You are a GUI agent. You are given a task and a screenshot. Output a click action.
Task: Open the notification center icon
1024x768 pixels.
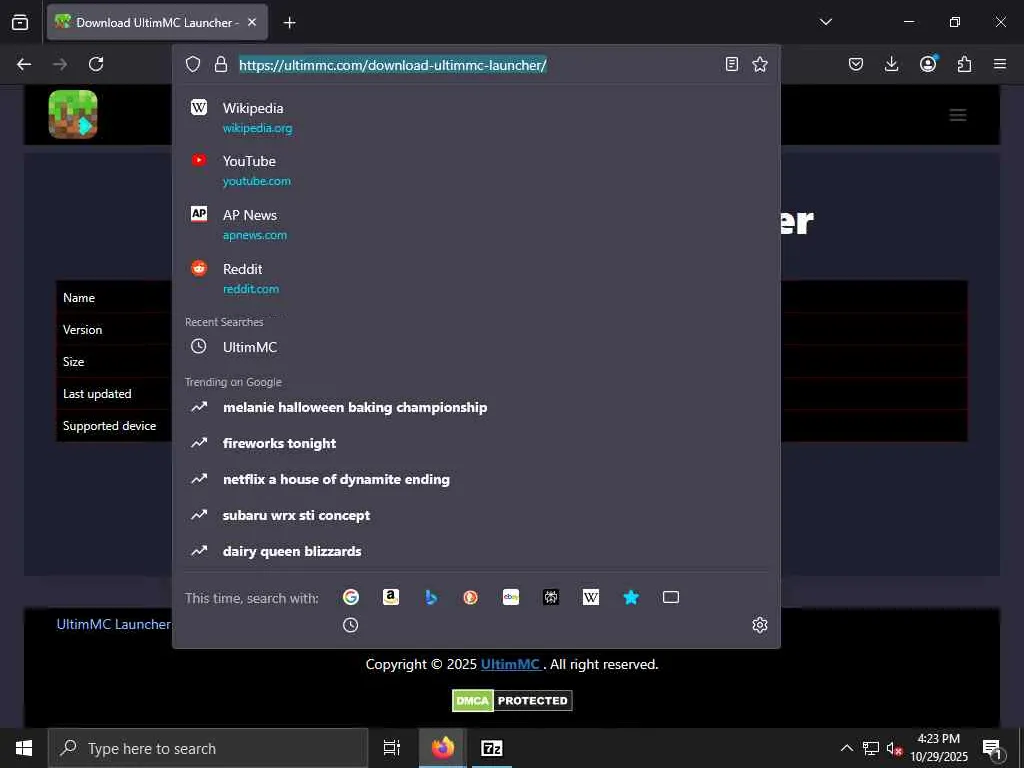[x=991, y=749]
